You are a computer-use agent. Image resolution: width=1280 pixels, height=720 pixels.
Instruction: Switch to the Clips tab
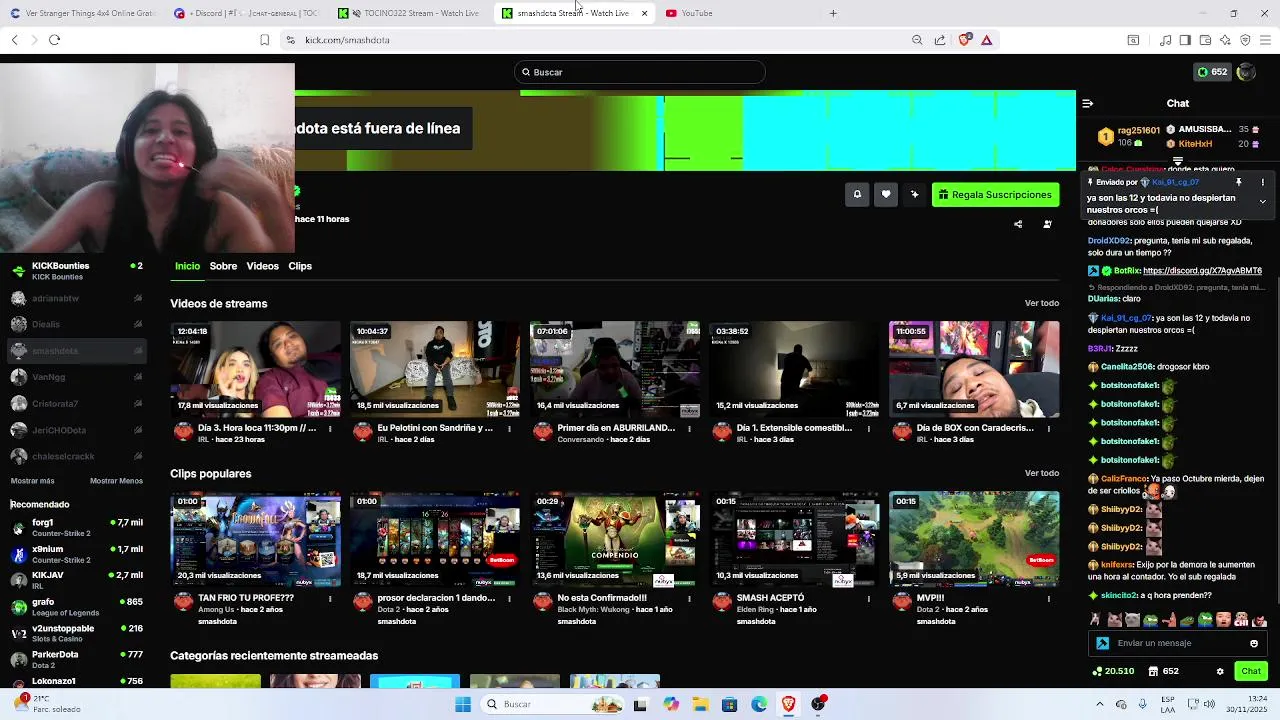point(300,266)
